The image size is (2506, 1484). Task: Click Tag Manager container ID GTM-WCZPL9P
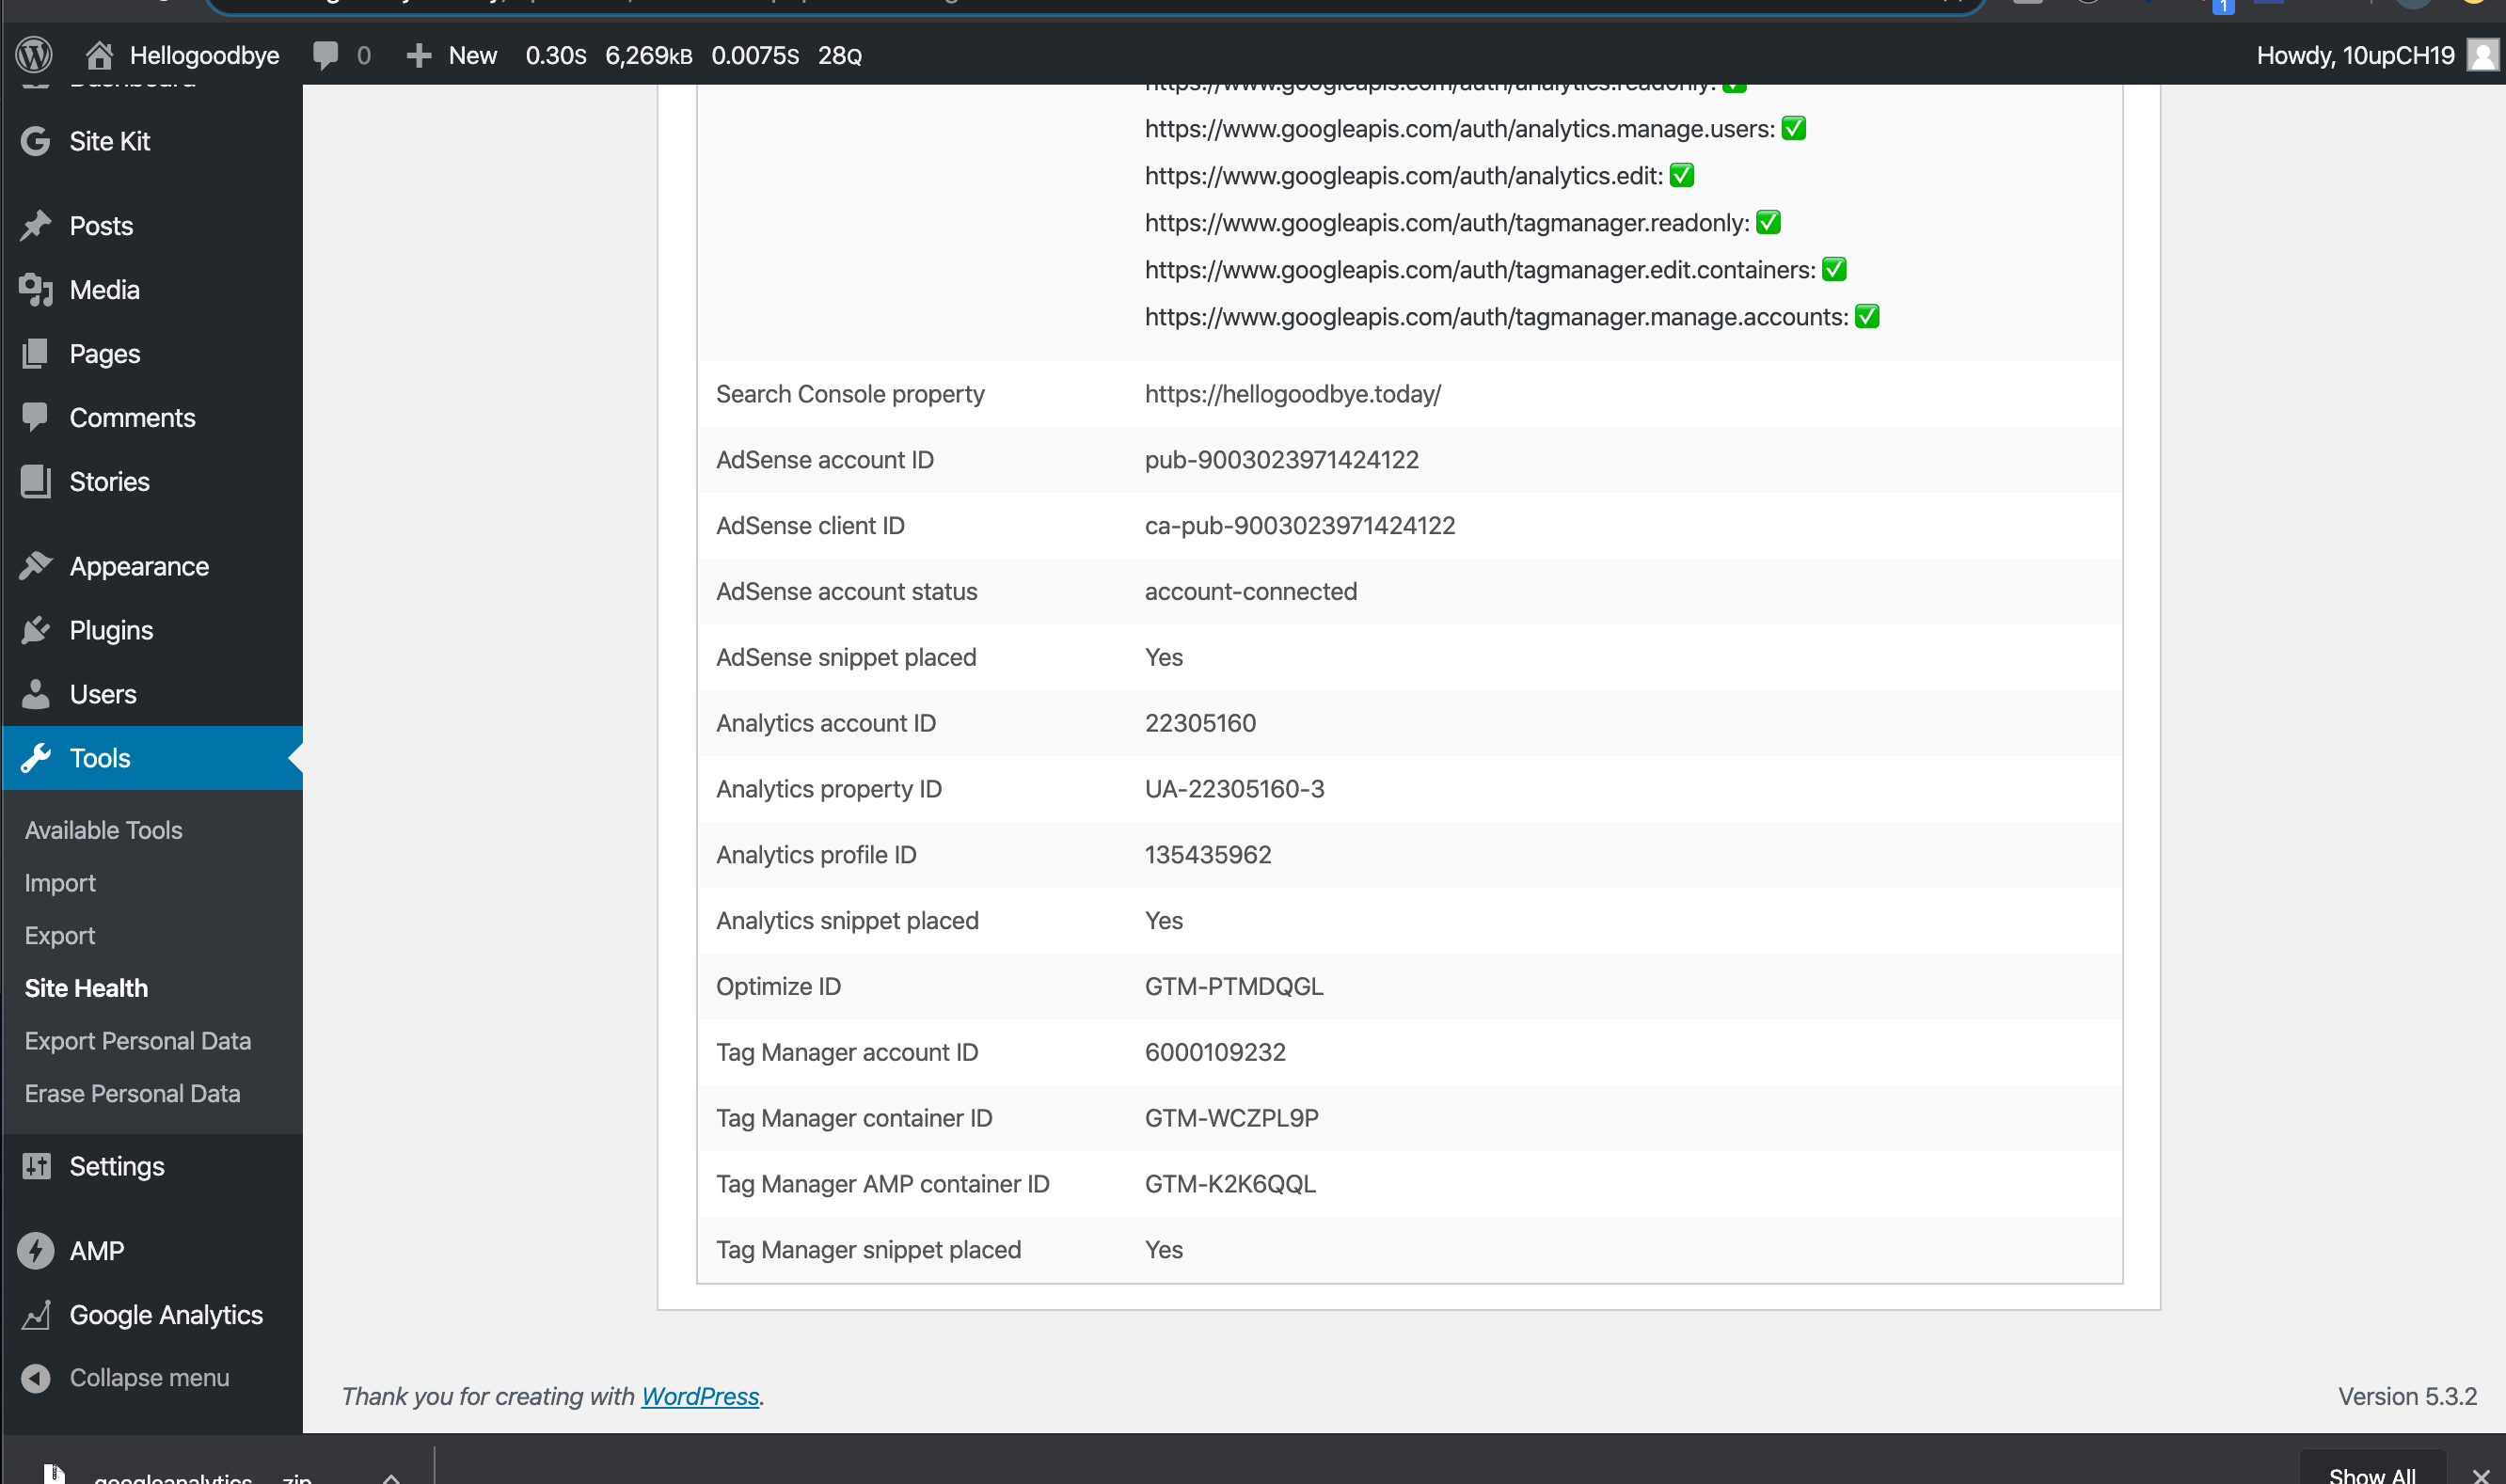pos(1231,1118)
